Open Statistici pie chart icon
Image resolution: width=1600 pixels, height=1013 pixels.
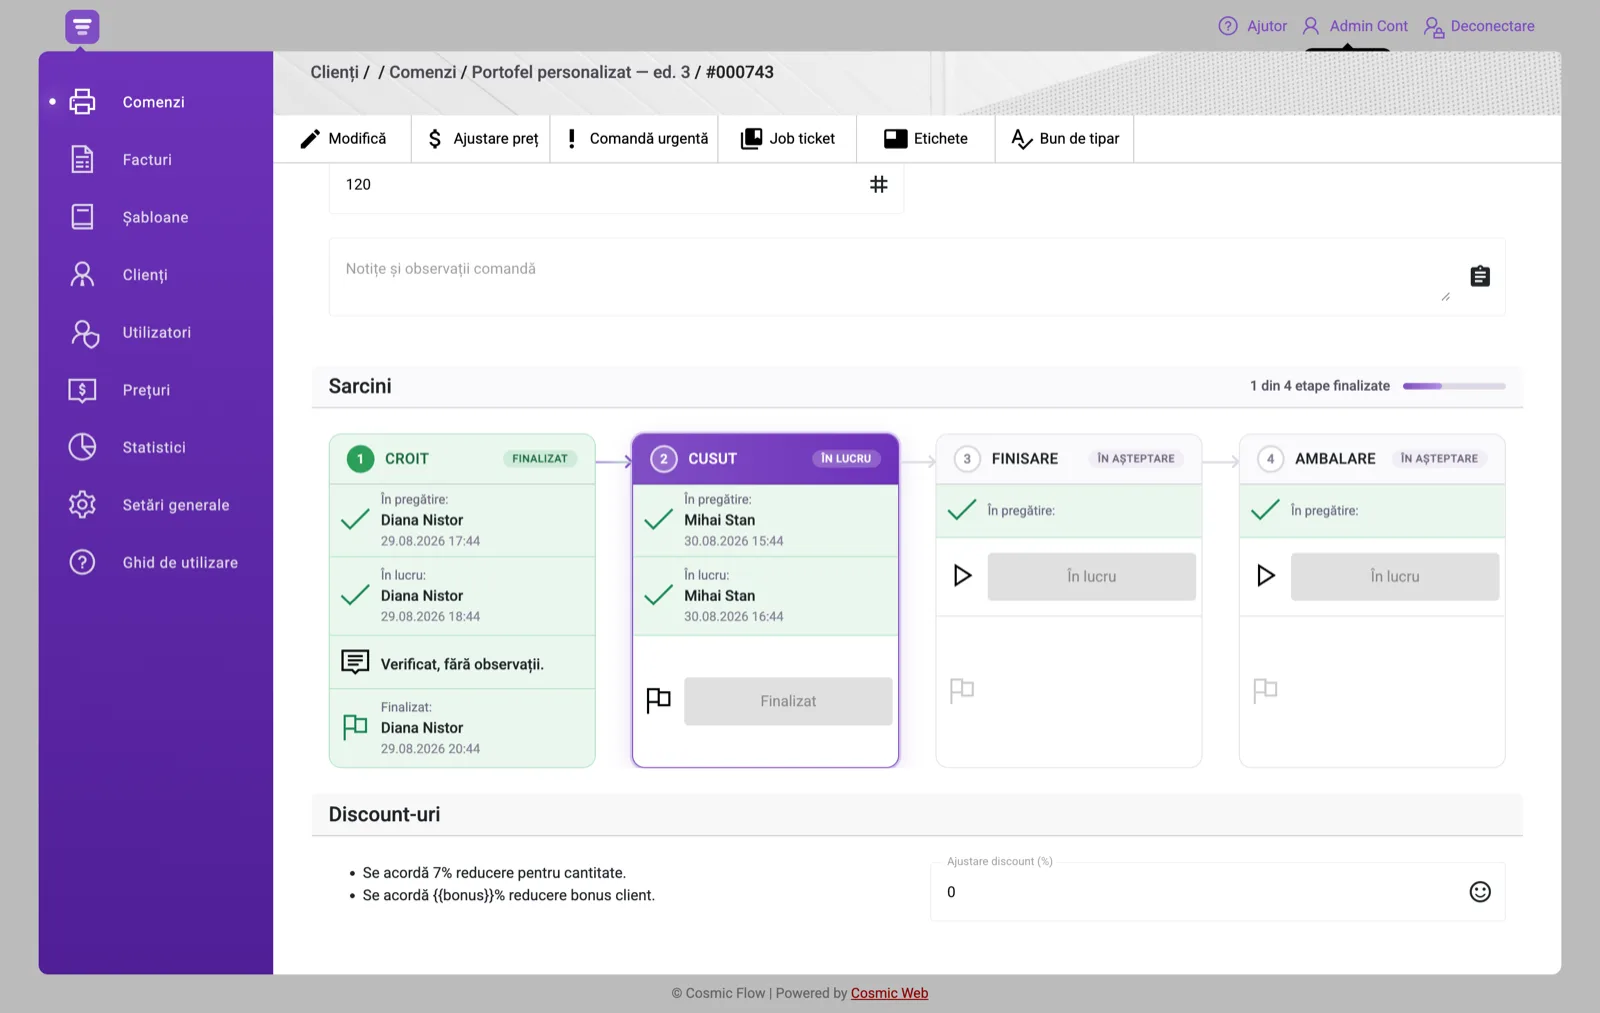coord(82,447)
